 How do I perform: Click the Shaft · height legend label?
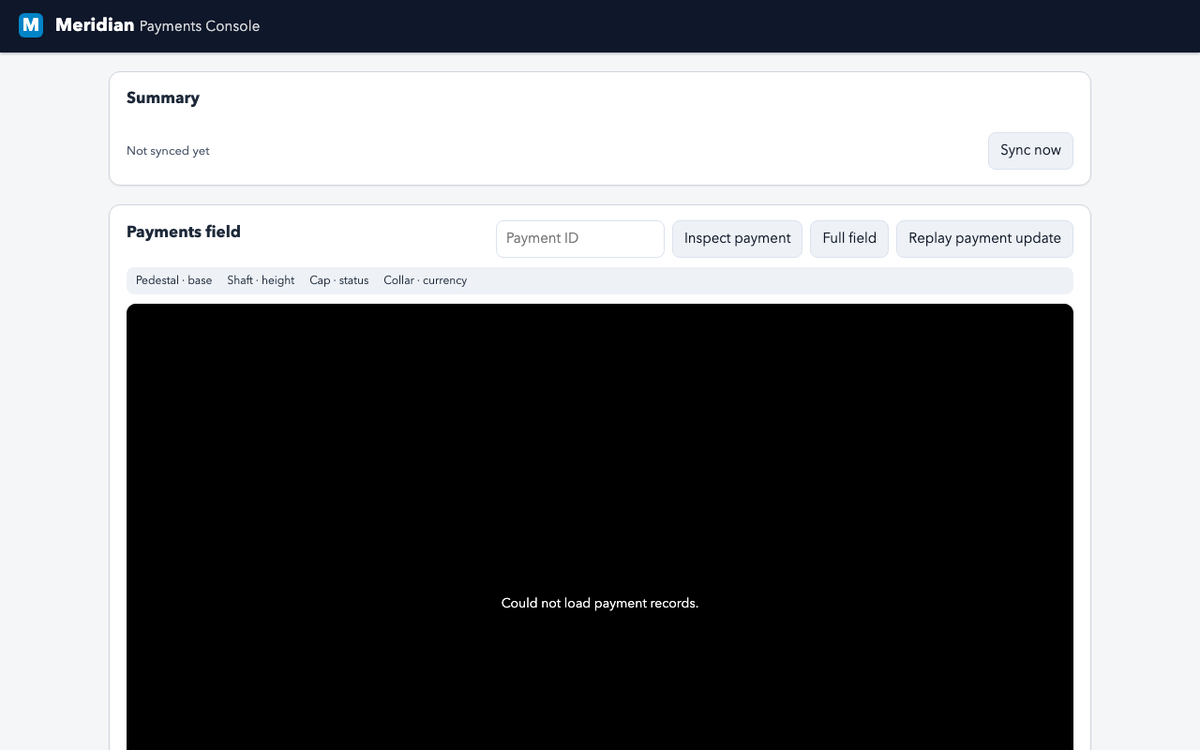[261, 281]
